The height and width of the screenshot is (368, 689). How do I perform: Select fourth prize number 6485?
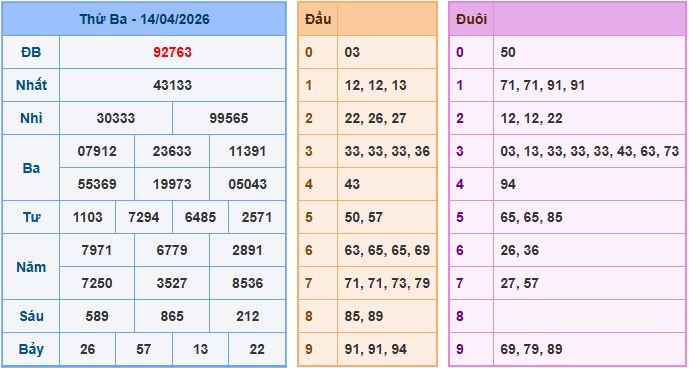coord(200,217)
